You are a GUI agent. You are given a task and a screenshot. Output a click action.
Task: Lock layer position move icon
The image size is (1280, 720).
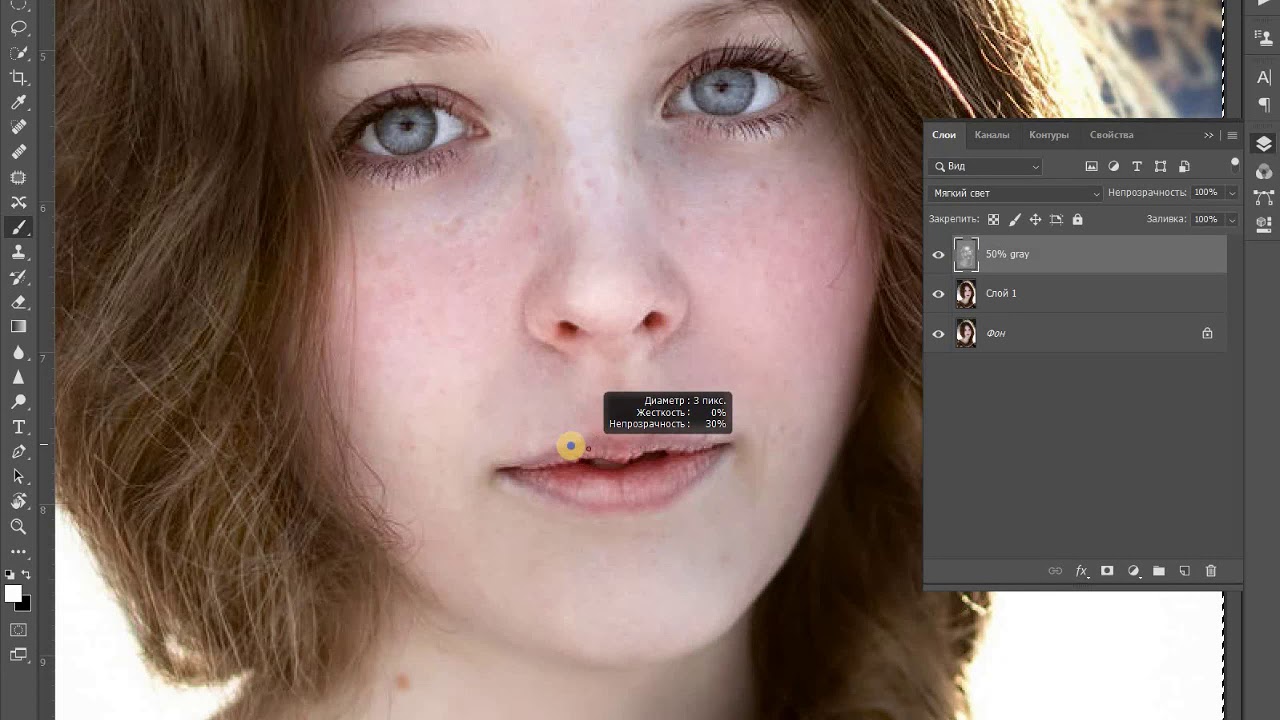tap(1035, 219)
